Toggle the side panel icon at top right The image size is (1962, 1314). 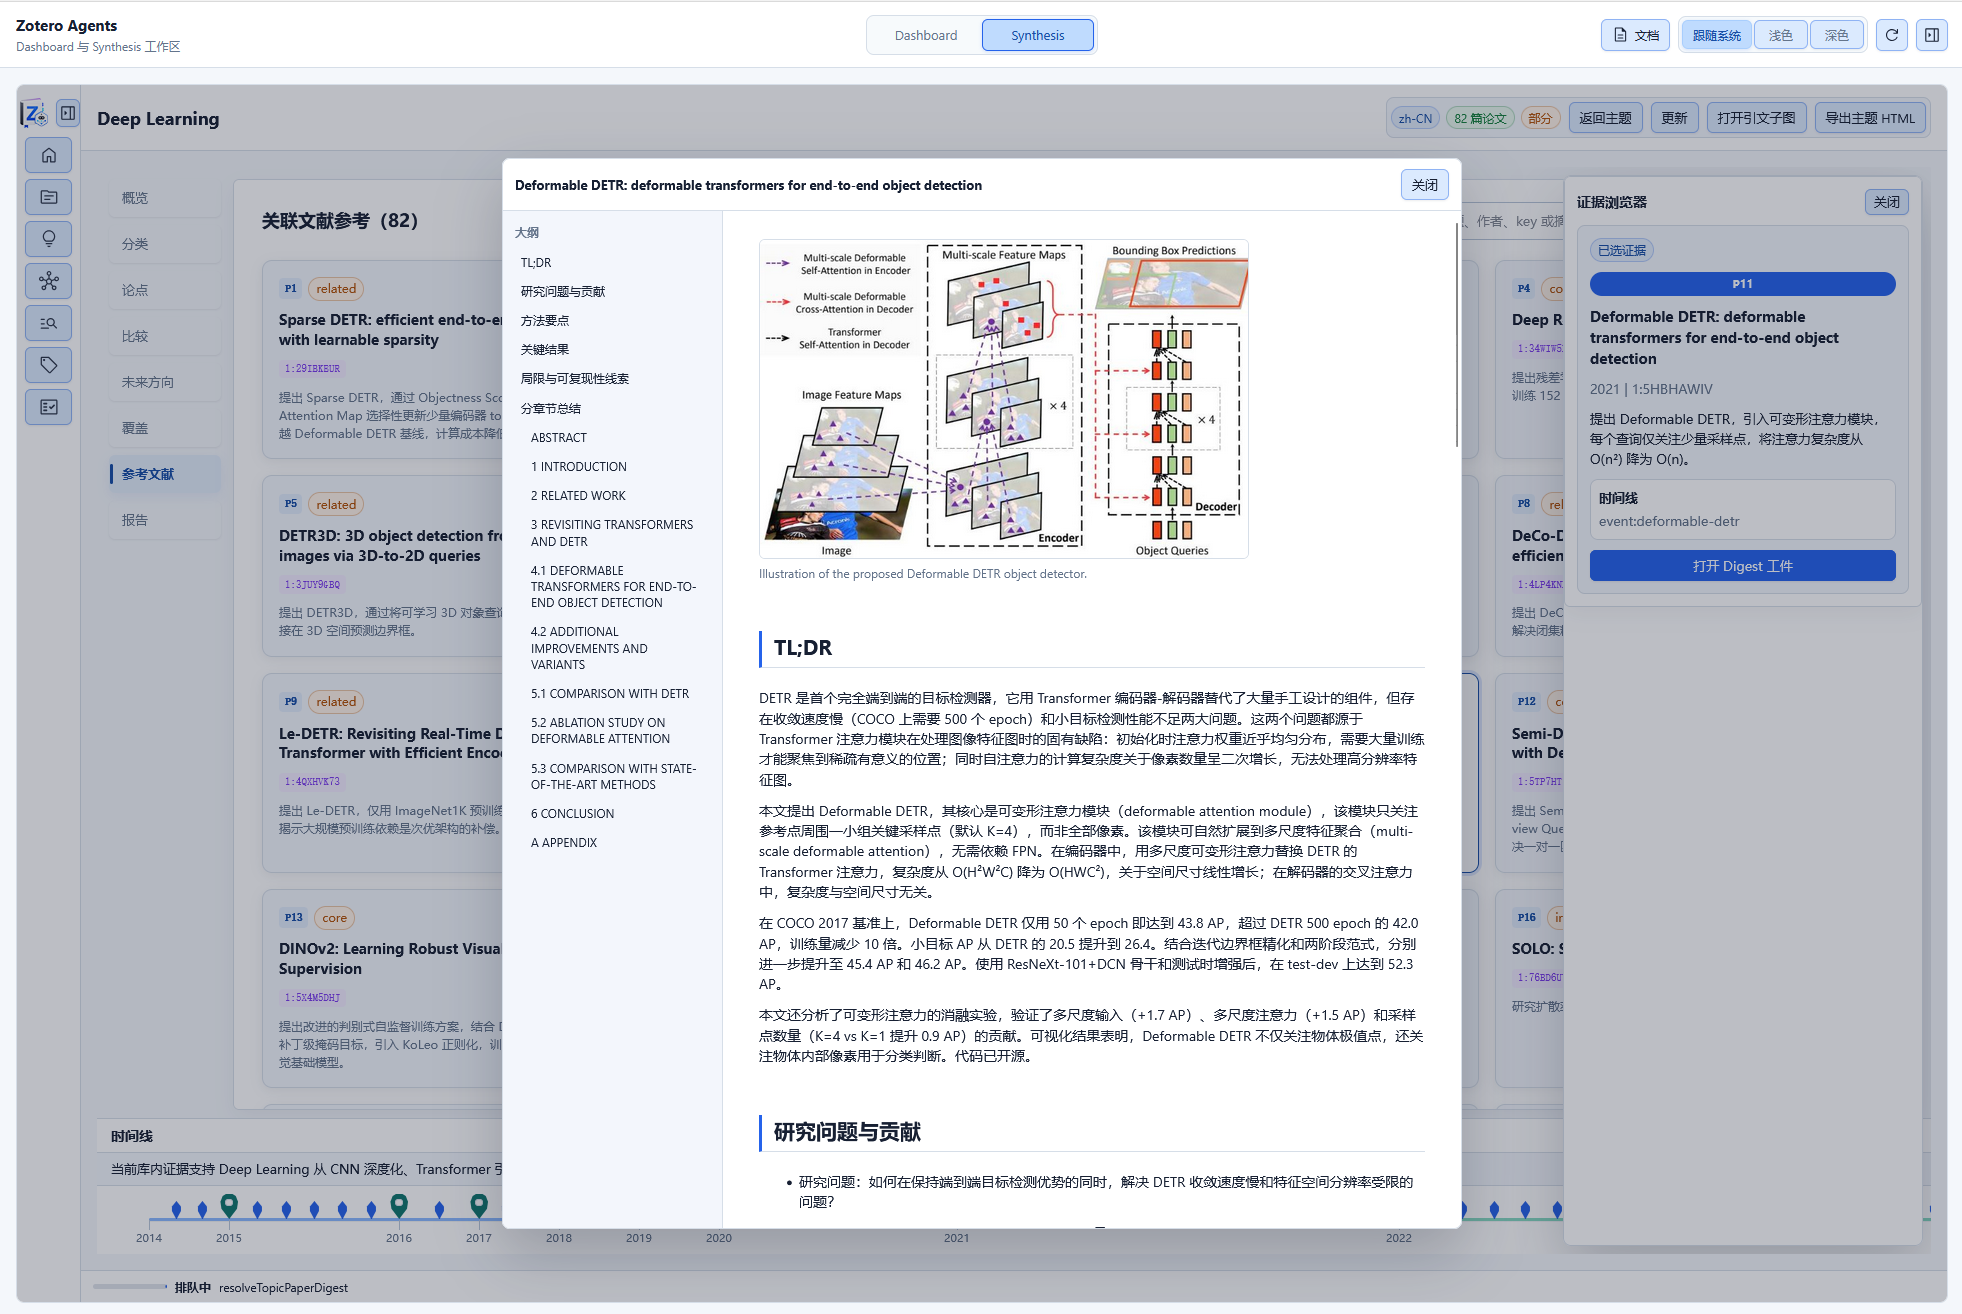click(x=1932, y=35)
